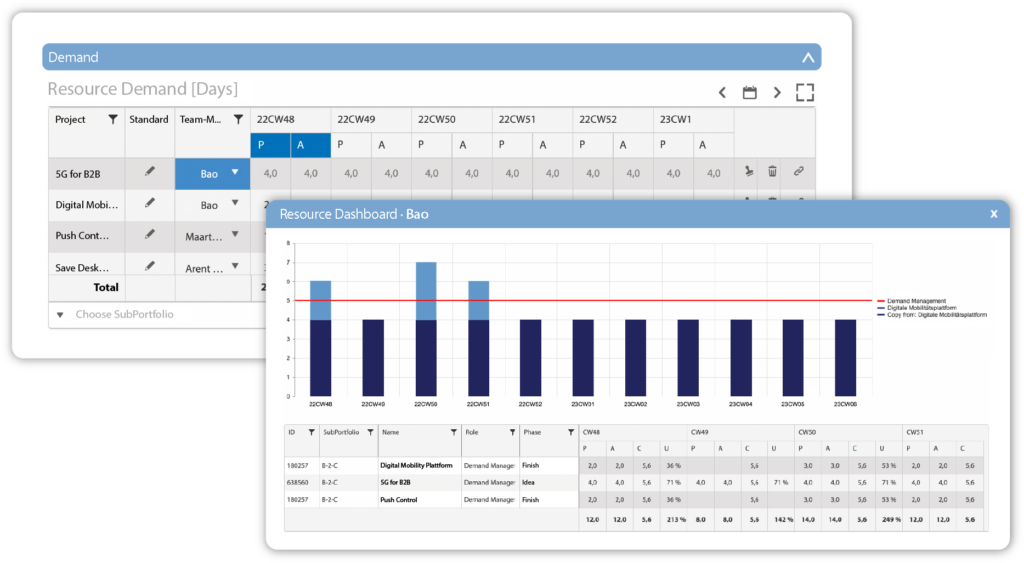Click edit pencil for 5G for B2B

[150, 172]
